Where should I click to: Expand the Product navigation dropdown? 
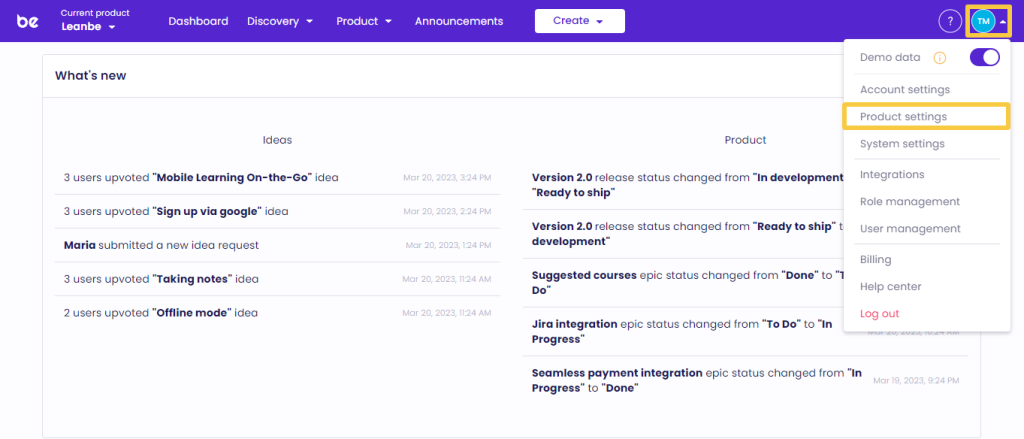pyautogui.click(x=363, y=21)
